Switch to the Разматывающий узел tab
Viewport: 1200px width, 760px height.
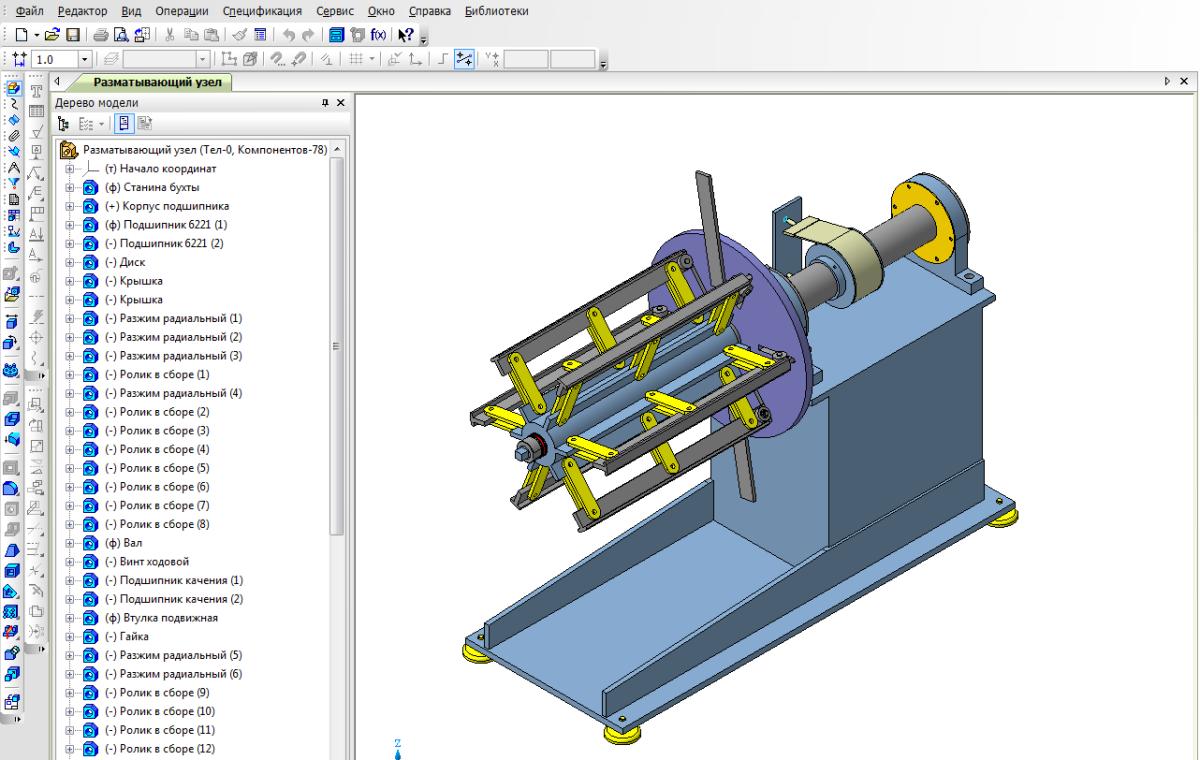[x=157, y=82]
